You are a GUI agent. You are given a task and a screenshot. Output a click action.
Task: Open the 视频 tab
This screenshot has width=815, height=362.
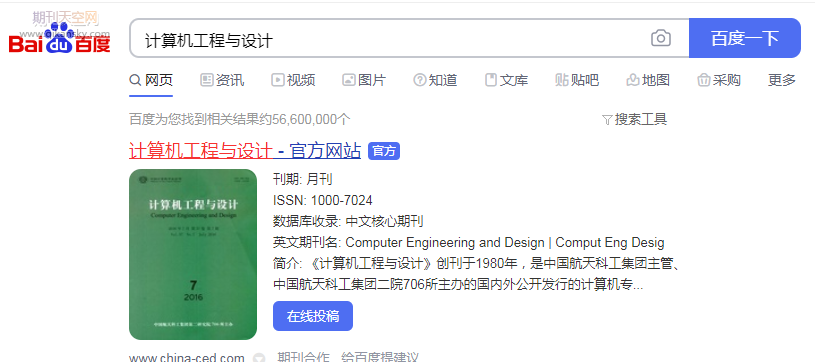coord(293,80)
